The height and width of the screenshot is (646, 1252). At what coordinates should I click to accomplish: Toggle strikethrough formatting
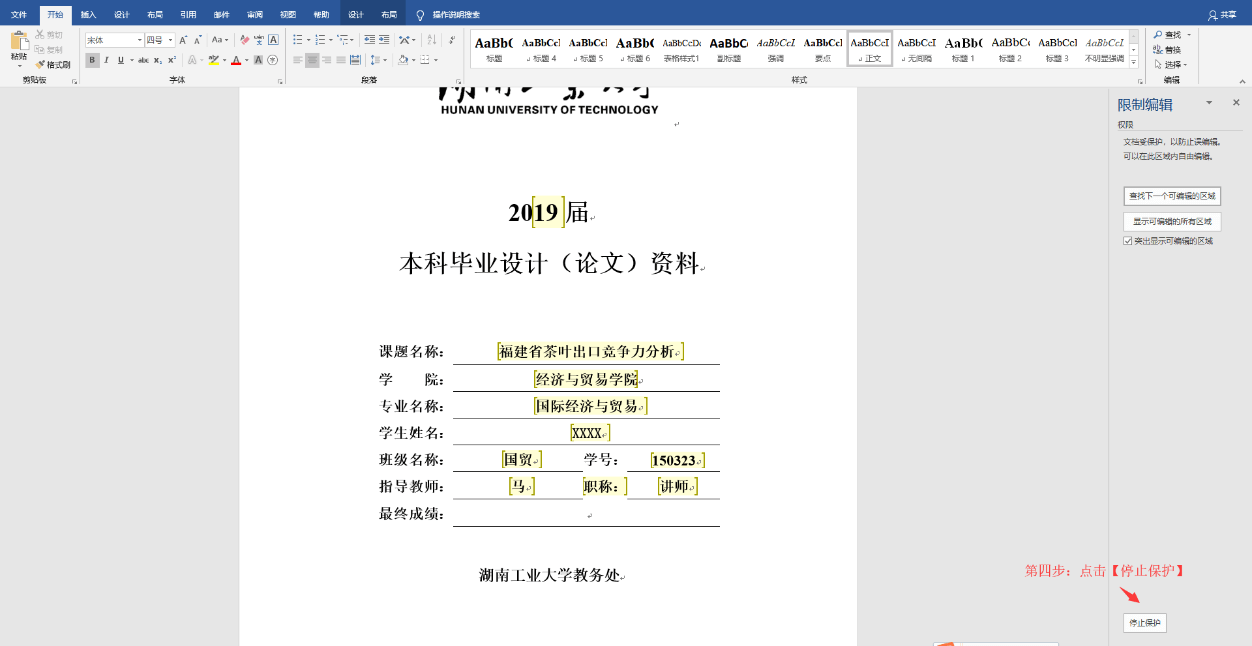click(x=143, y=60)
